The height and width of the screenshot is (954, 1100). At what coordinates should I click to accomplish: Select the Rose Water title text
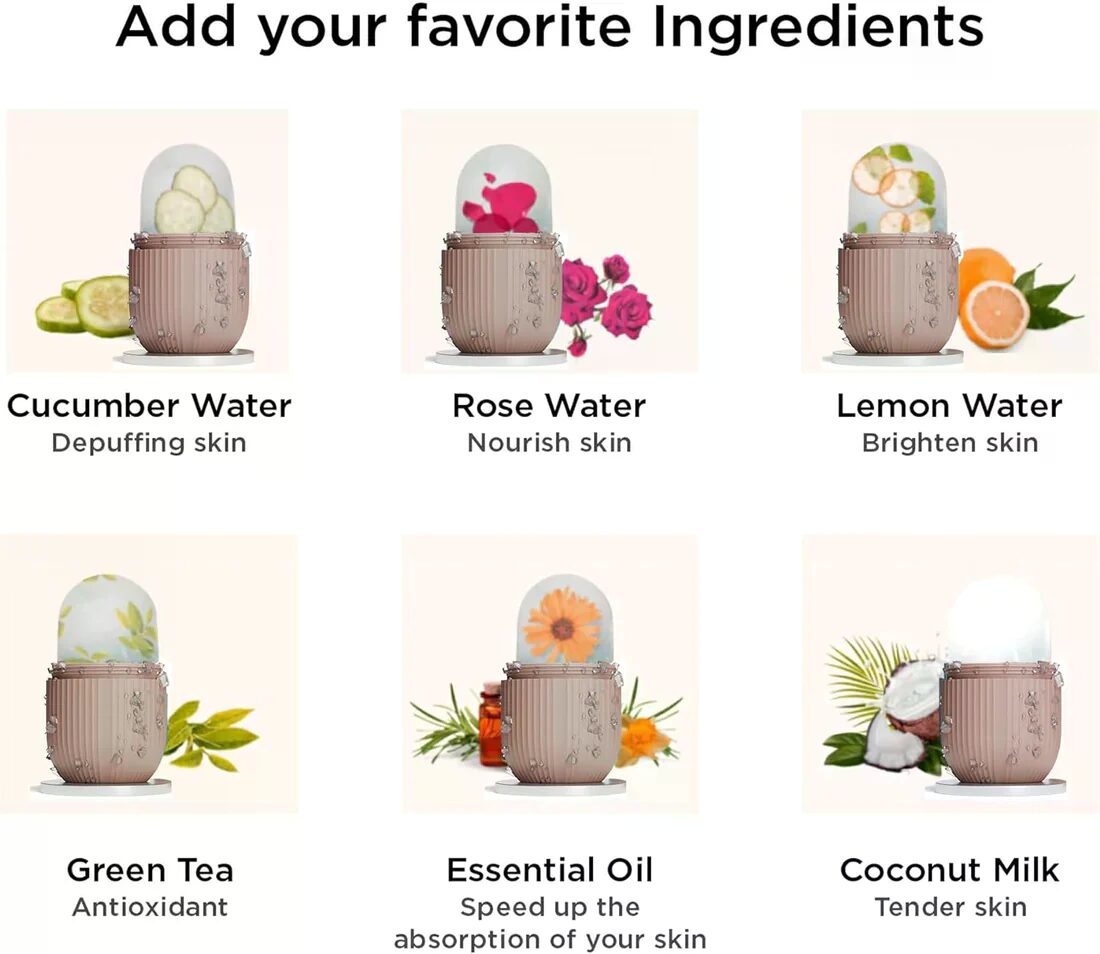[549, 405]
